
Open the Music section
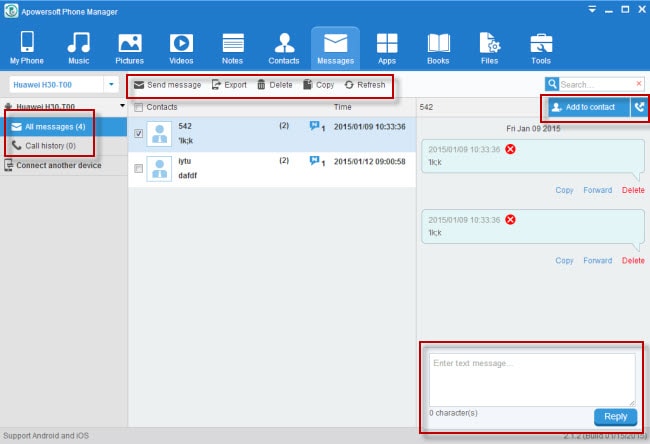[x=79, y=47]
